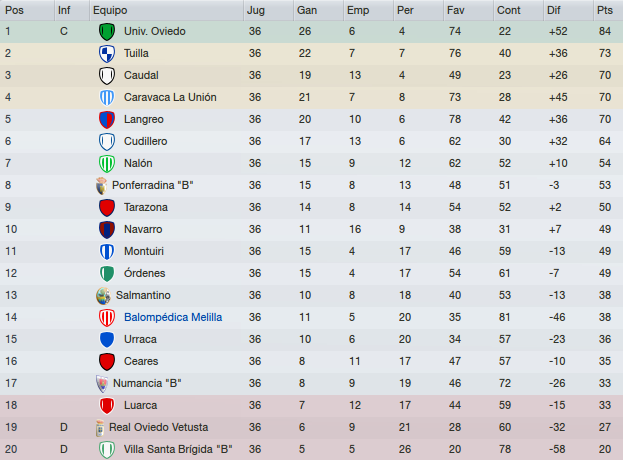Open the Caravaca La Unión team name
Viewport: 623px width, 460px height.
click(x=170, y=97)
